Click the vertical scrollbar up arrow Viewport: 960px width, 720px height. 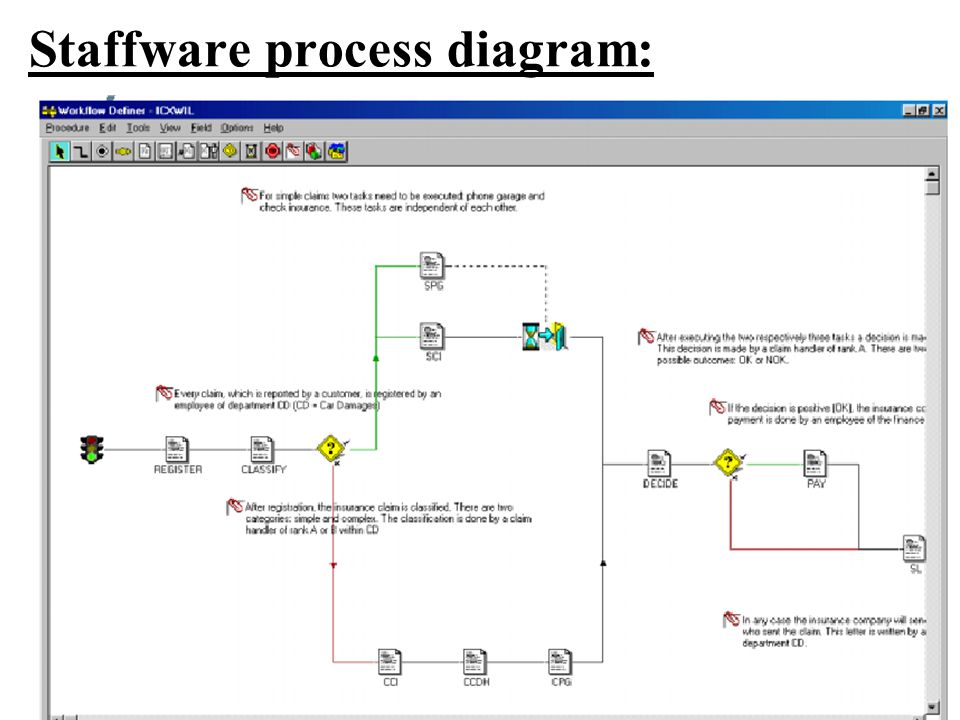932,174
